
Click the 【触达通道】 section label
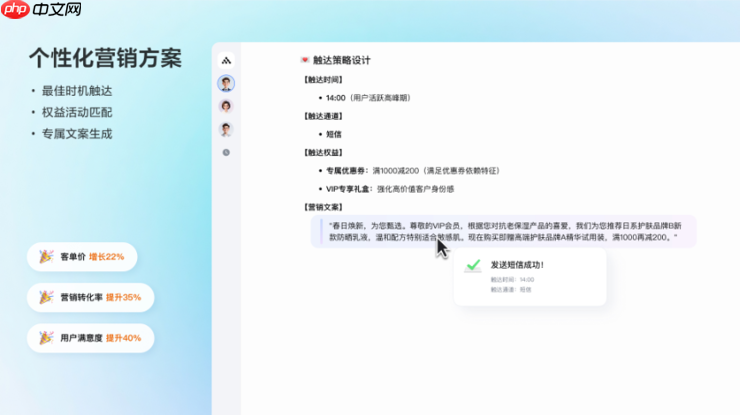(323, 116)
